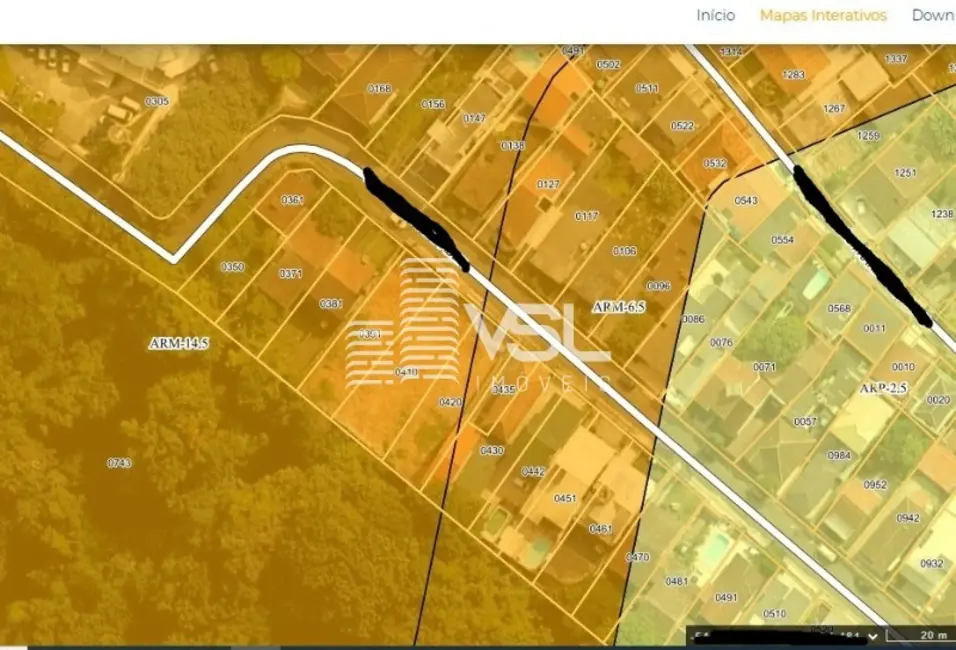Open the Download menu item
The width and height of the screenshot is (956, 650).
934,15
